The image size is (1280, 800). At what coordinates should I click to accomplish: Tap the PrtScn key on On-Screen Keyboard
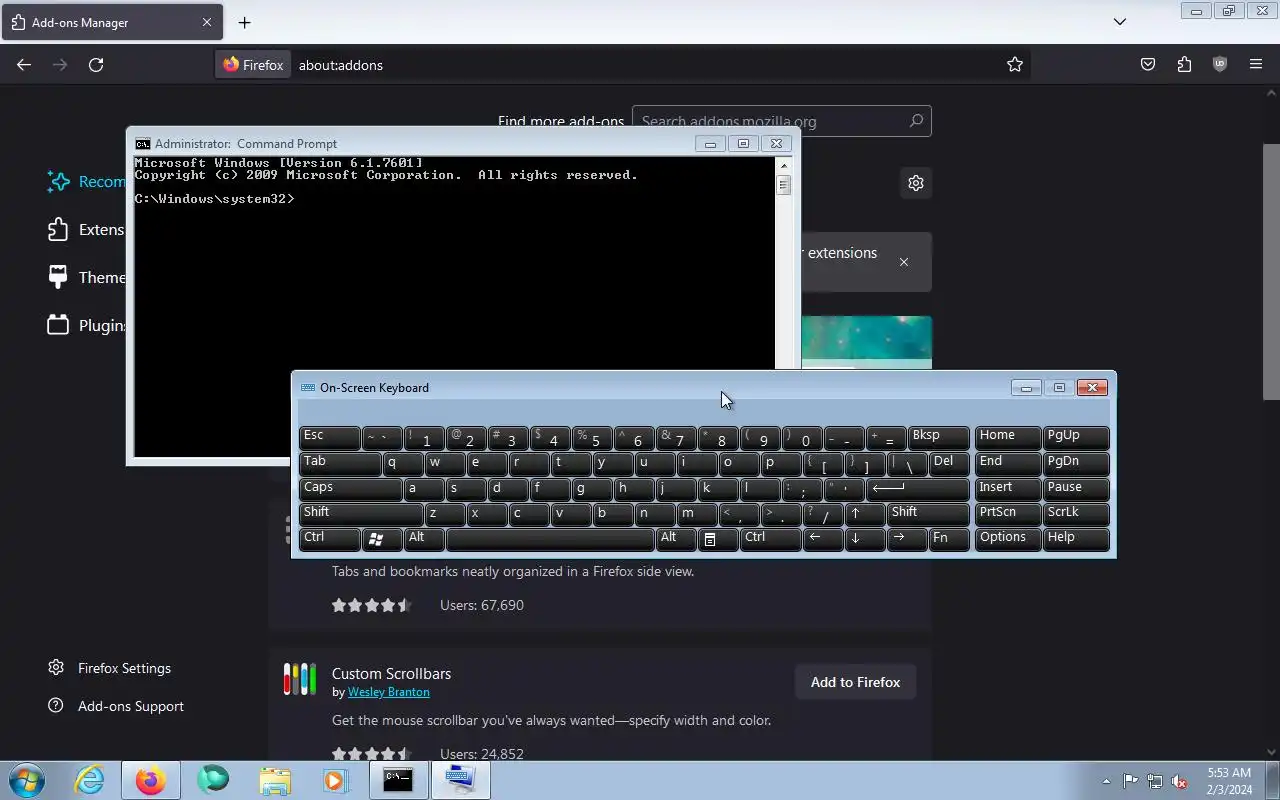1007,514
